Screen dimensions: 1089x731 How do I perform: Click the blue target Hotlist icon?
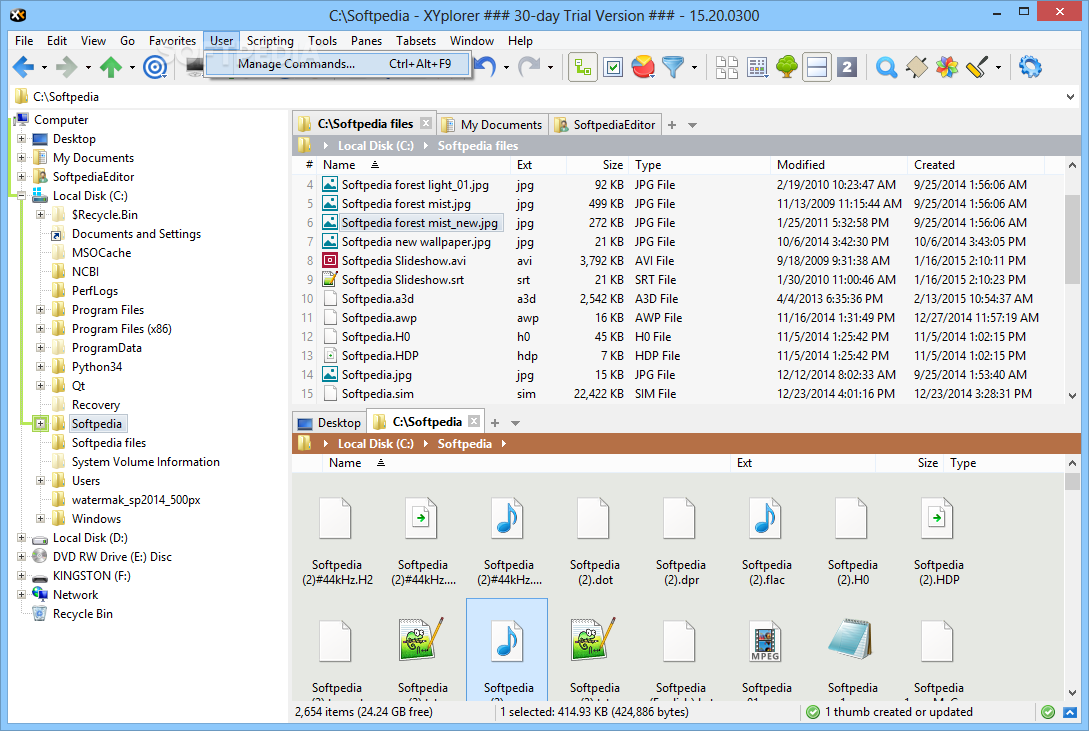tap(155, 67)
